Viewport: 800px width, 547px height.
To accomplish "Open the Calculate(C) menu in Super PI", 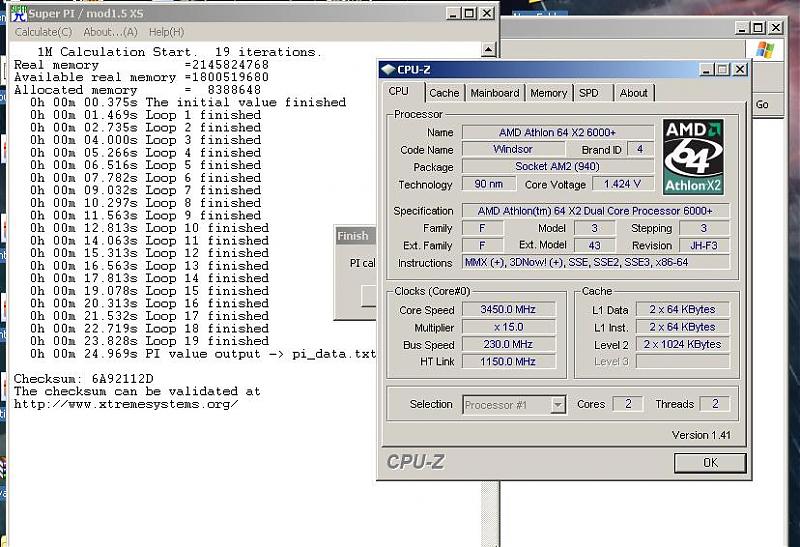I will point(43,32).
